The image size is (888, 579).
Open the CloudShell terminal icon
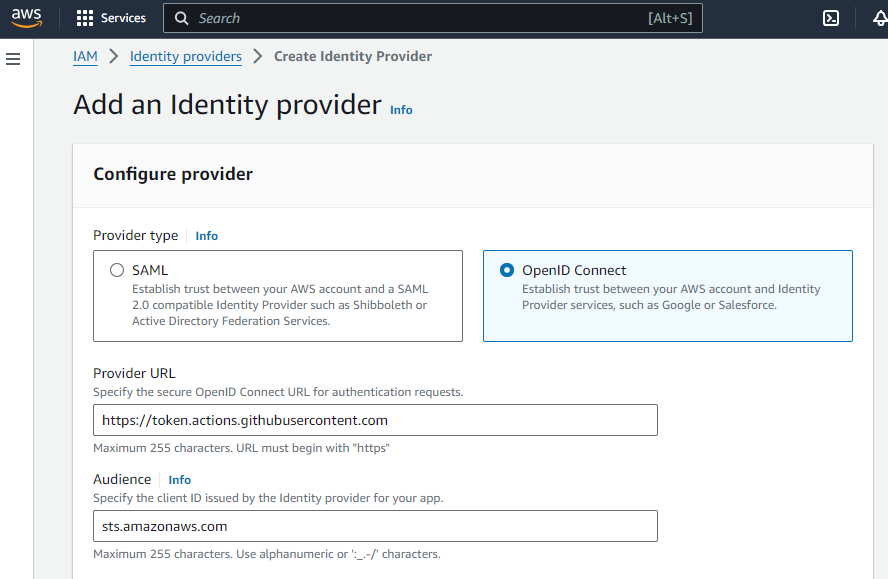coord(830,18)
